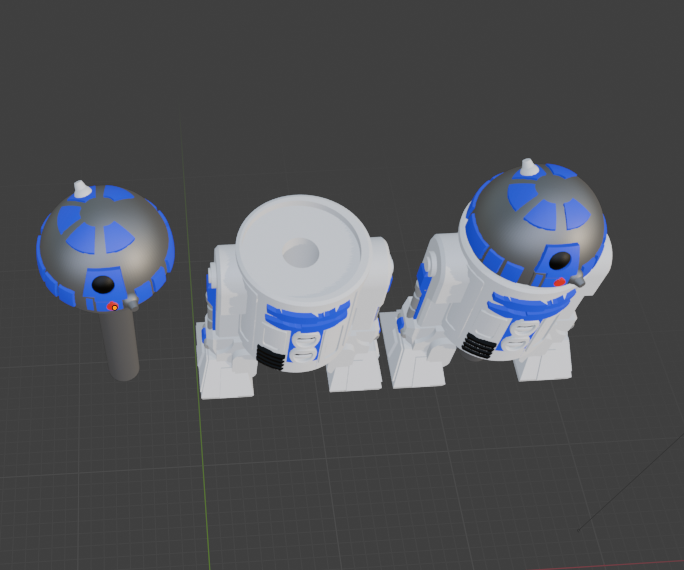The height and width of the screenshot is (570, 684).
Task: Select the gray rod under the detached dome
Action: [120, 345]
